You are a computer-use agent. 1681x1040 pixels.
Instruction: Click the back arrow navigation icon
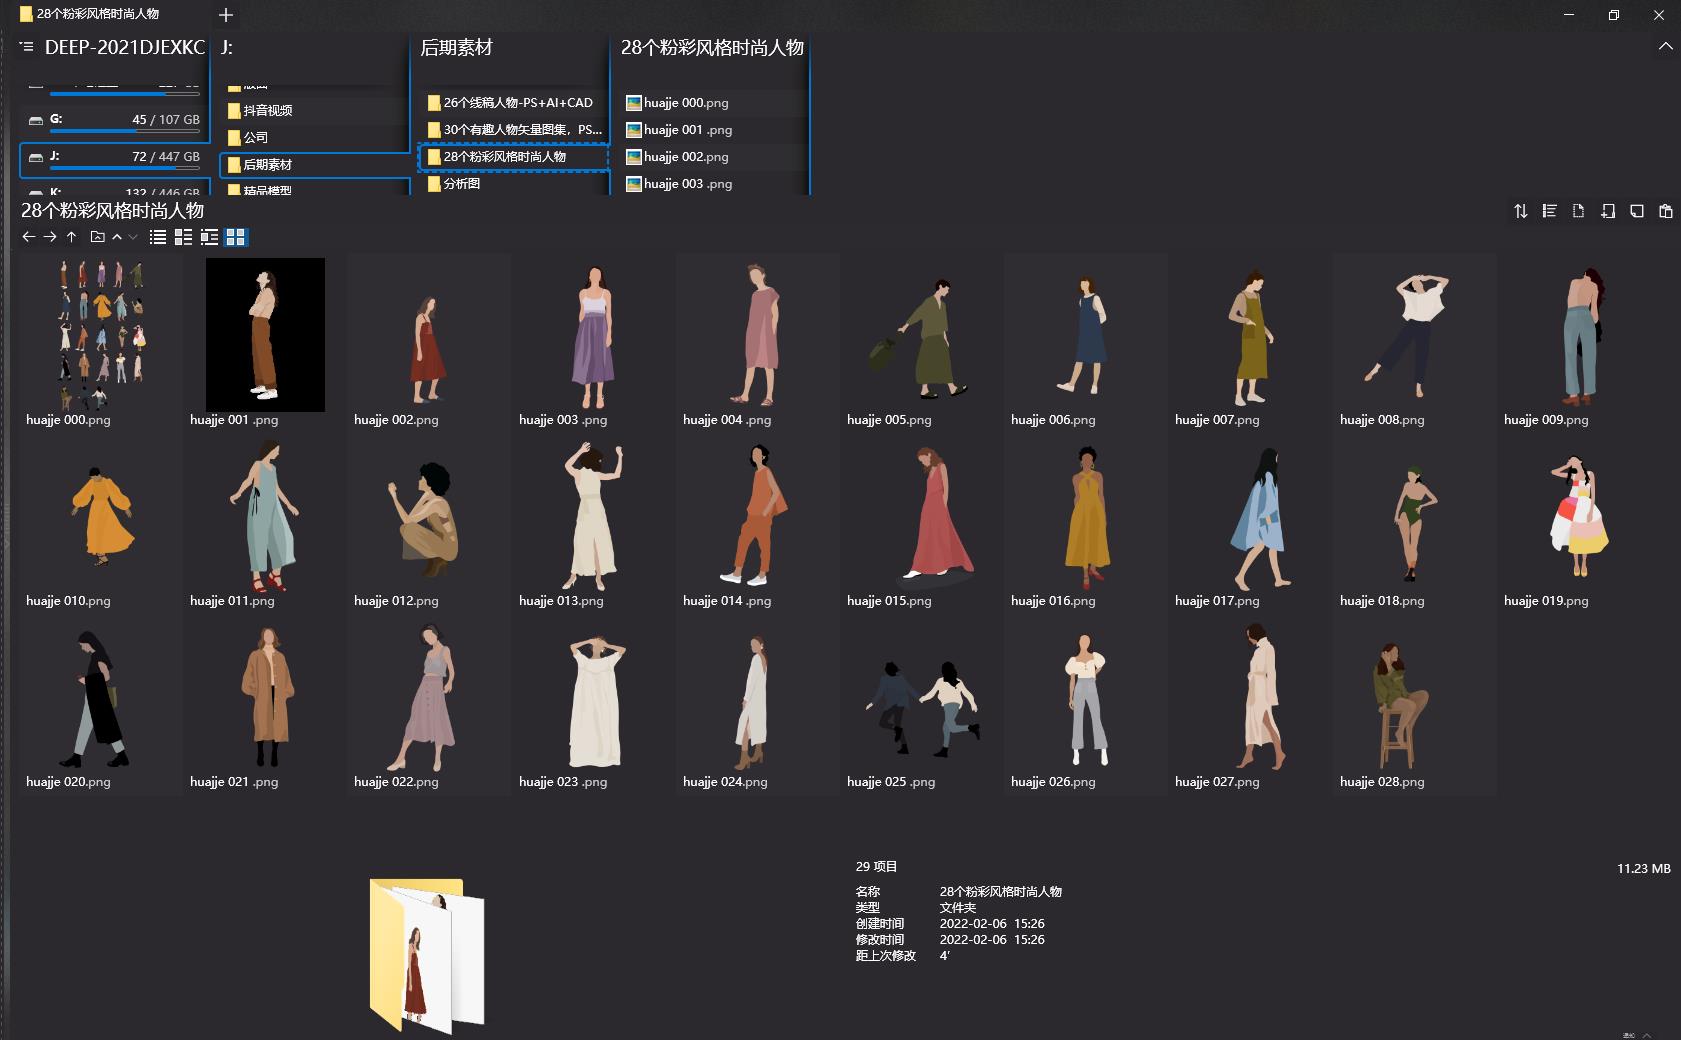click(29, 237)
